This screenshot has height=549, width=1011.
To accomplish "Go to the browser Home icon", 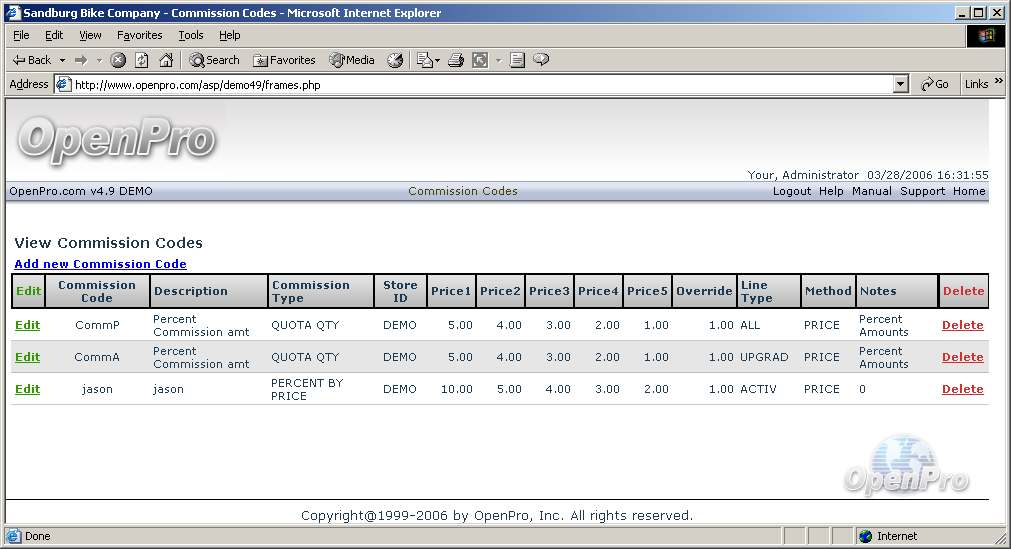I will tap(166, 60).
